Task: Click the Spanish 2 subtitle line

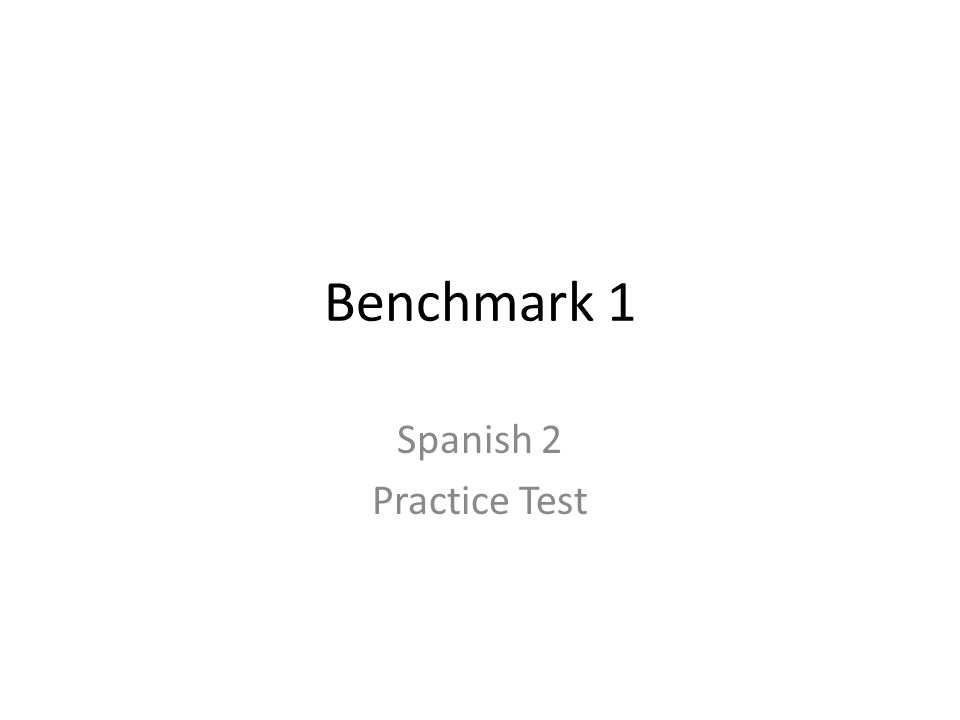Action: tap(479, 442)
